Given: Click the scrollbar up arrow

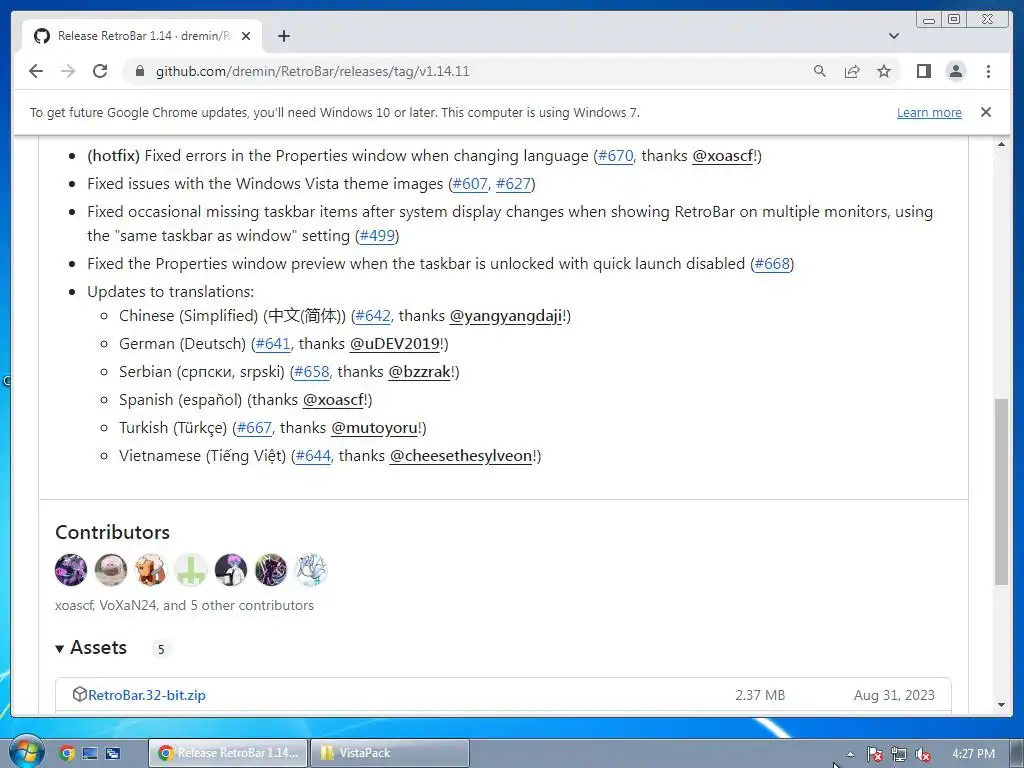Looking at the screenshot, I should pos(1001,144).
